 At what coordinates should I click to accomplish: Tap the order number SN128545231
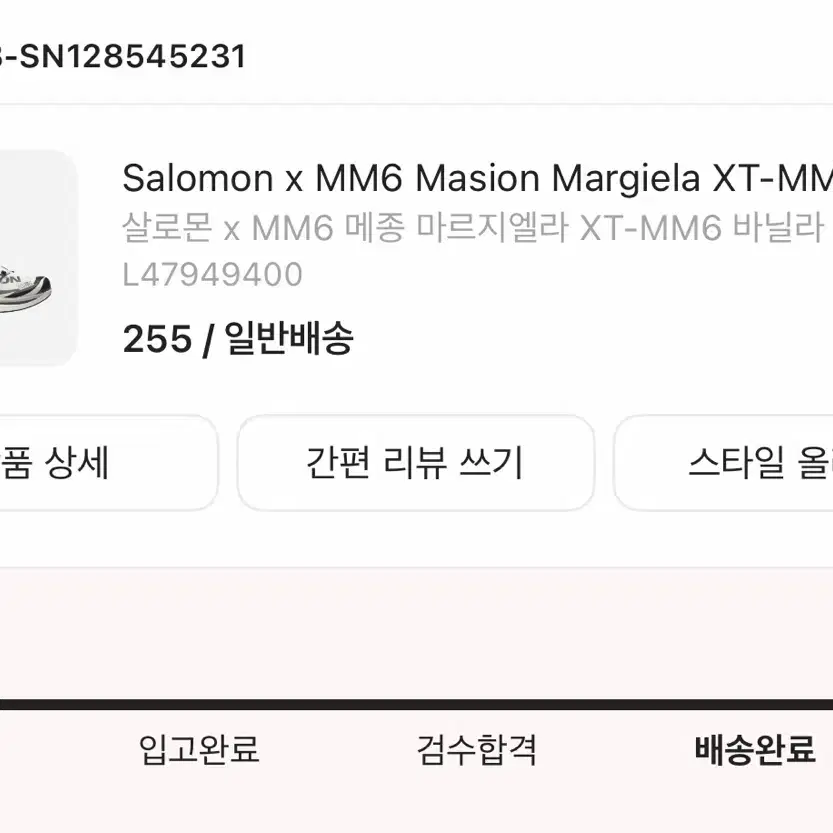pos(120,56)
